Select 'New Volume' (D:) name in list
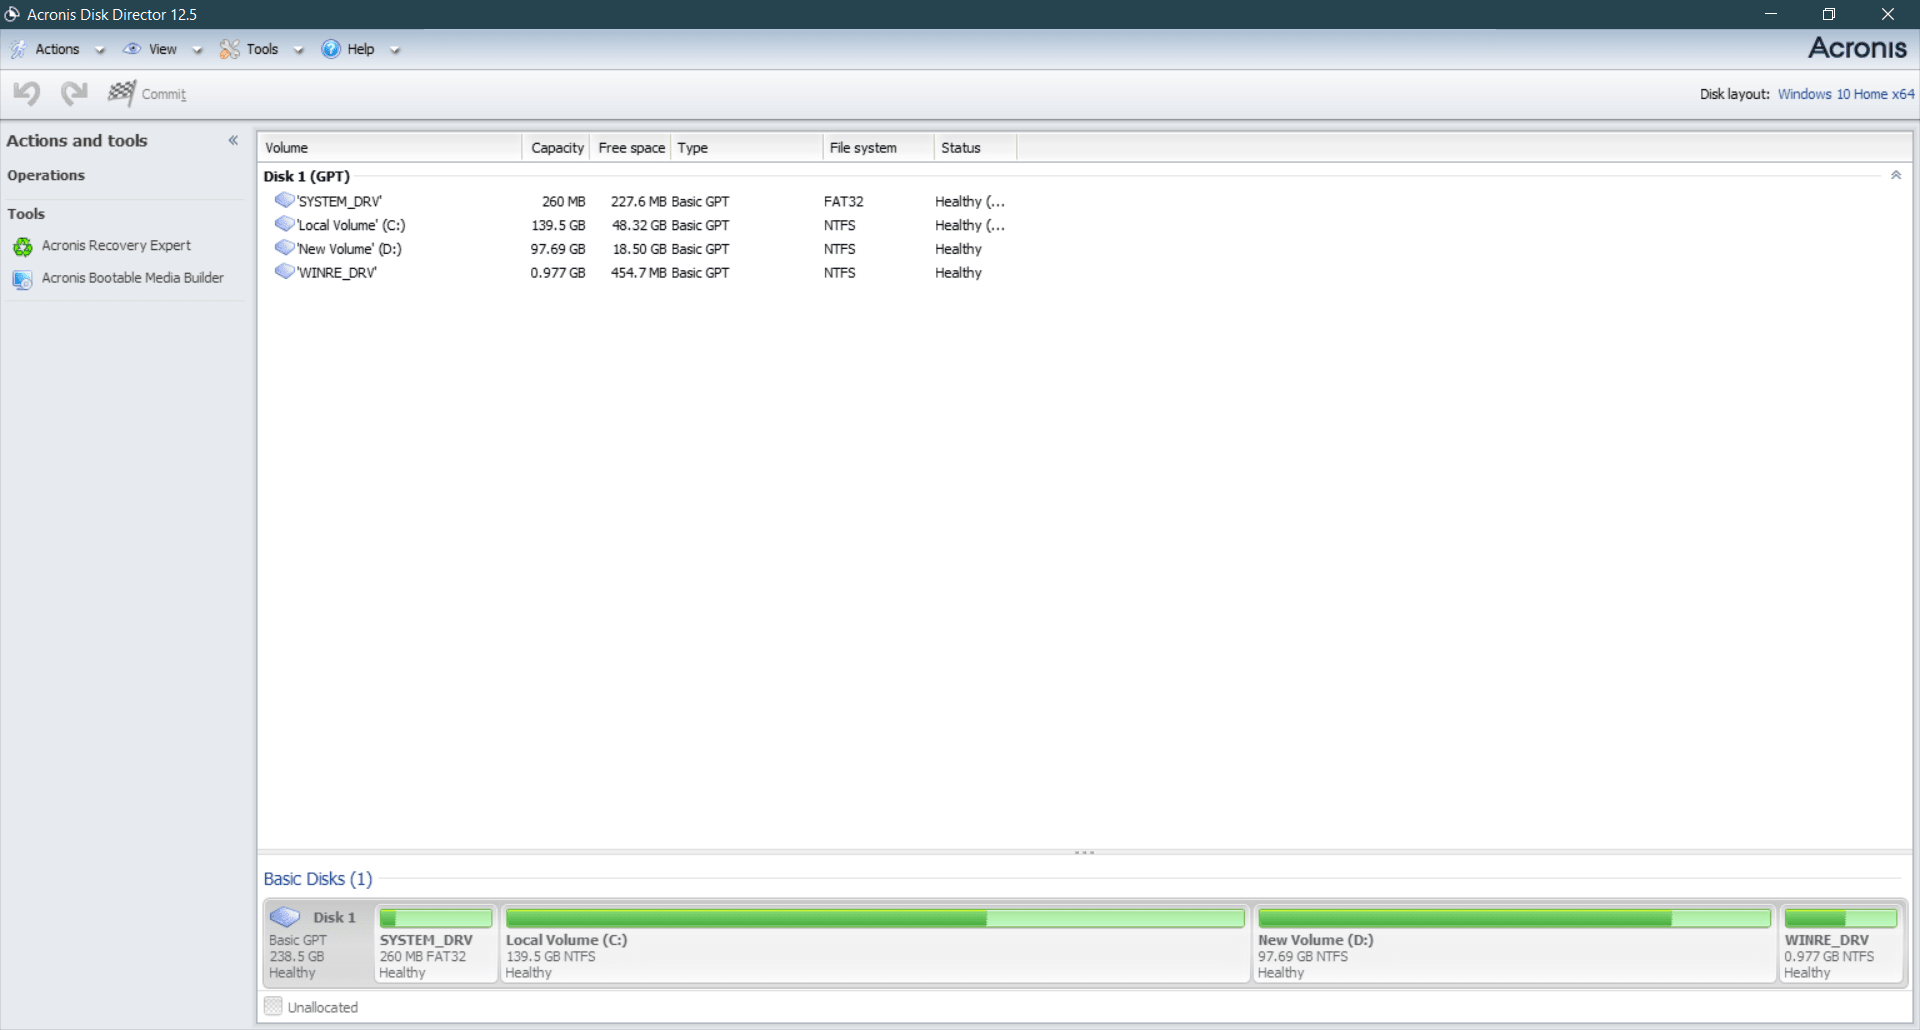The image size is (1920, 1030). [x=349, y=249]
